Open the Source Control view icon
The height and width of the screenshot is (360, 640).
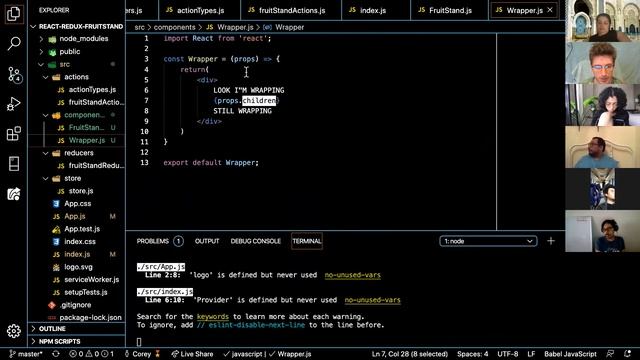point(14,74)
